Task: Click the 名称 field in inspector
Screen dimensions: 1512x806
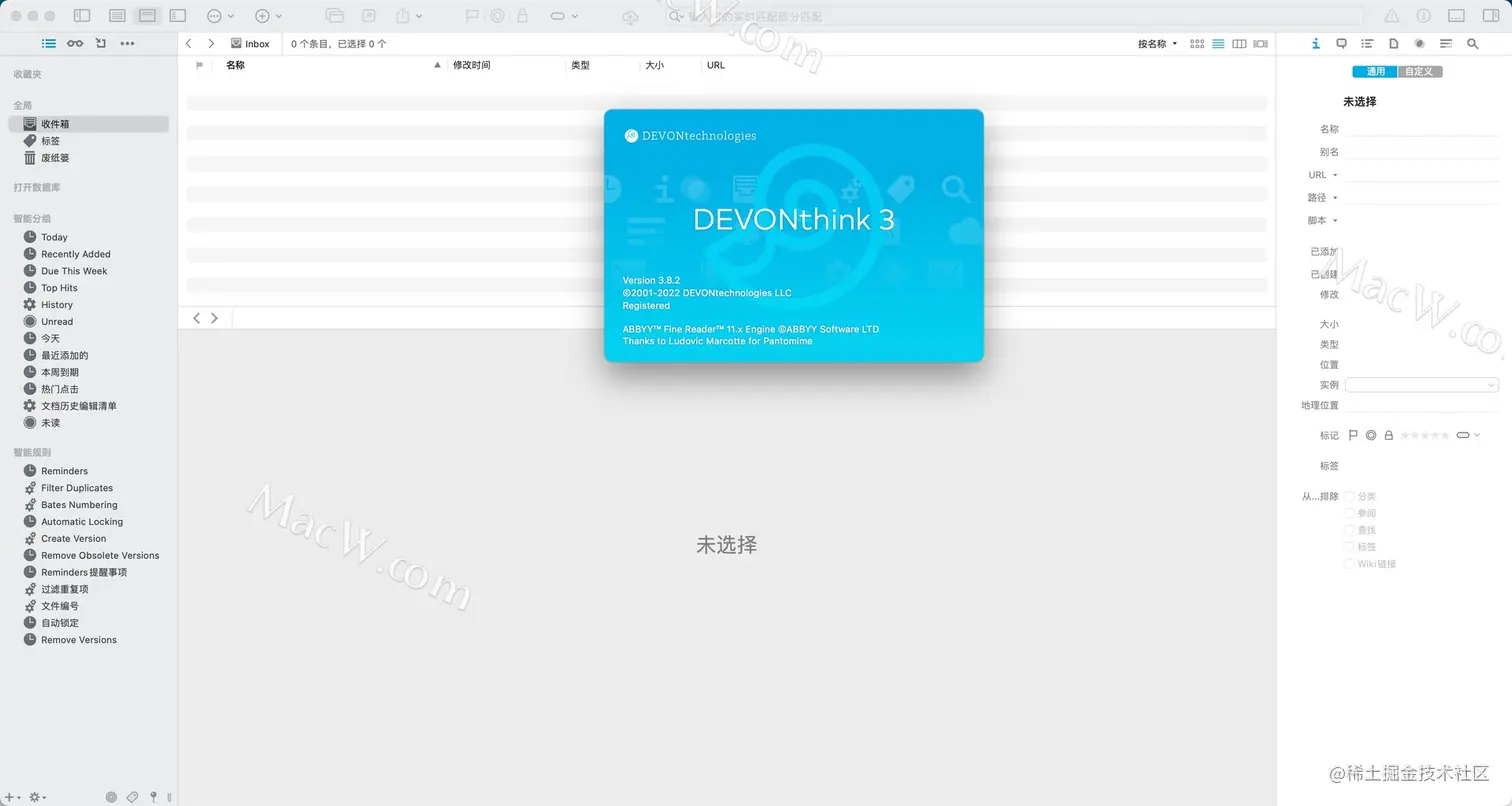Action: [x=1422, y=129]
